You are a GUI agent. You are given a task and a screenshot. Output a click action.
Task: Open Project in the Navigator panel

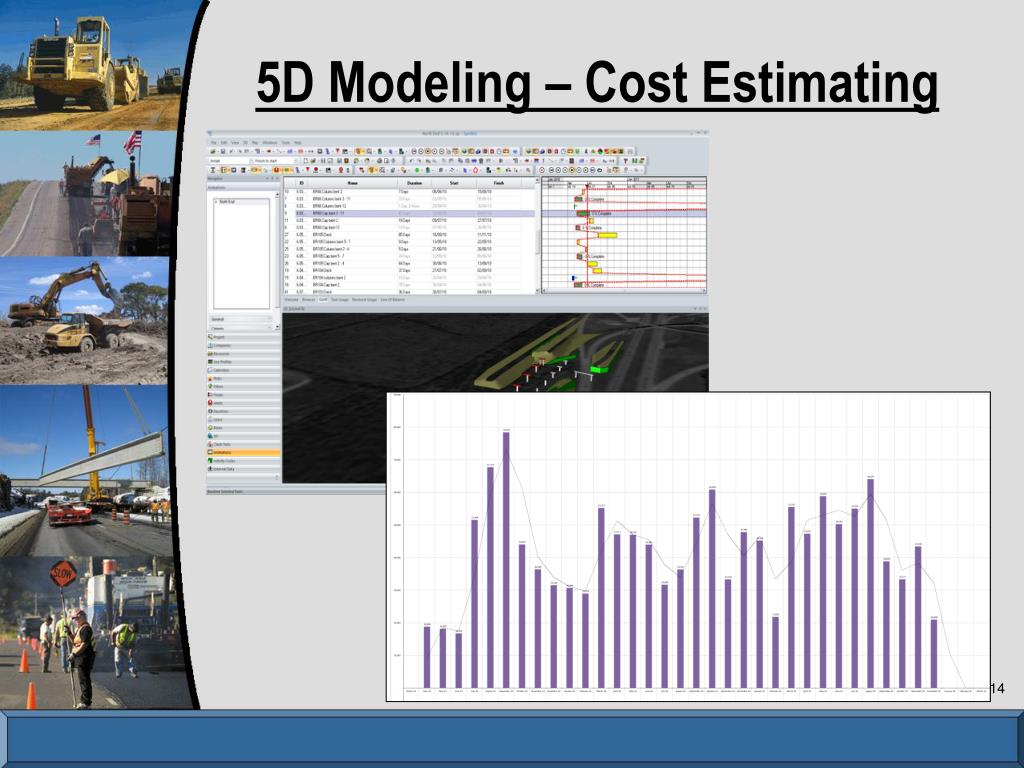tap(243, 337)
